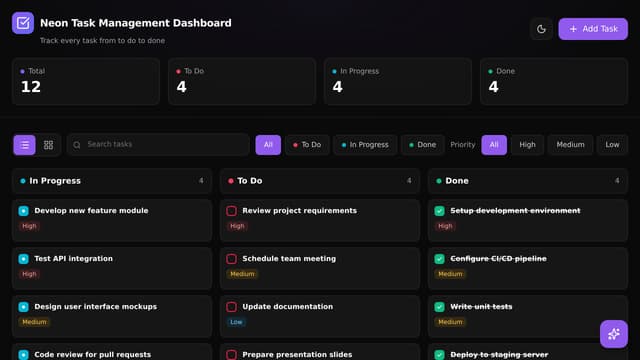The image size is (640, 360).
Task: Uncheck Configure CI/CD pipeline task
Action: (x=440, y=259)
